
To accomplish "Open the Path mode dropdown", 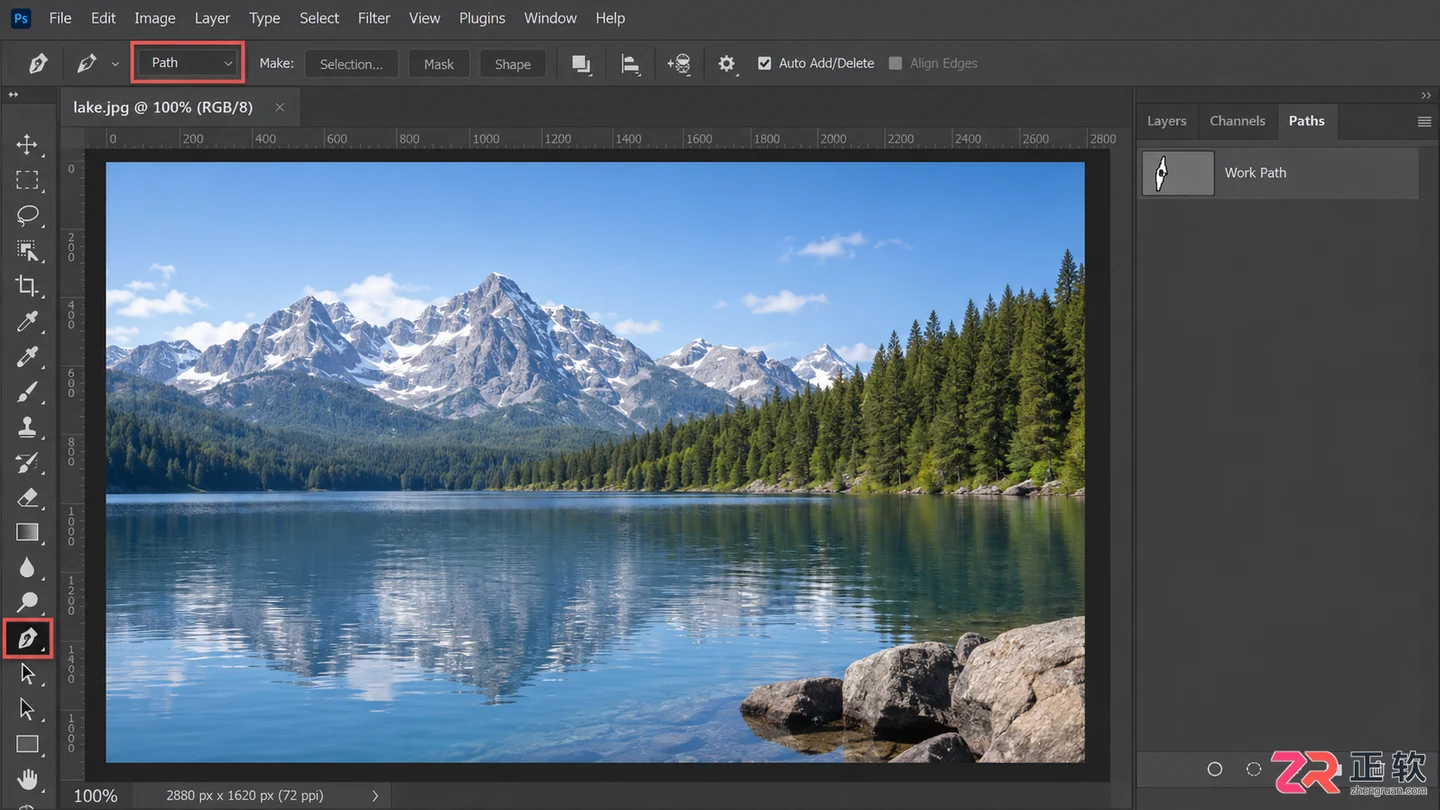I will tap(188, 63).
